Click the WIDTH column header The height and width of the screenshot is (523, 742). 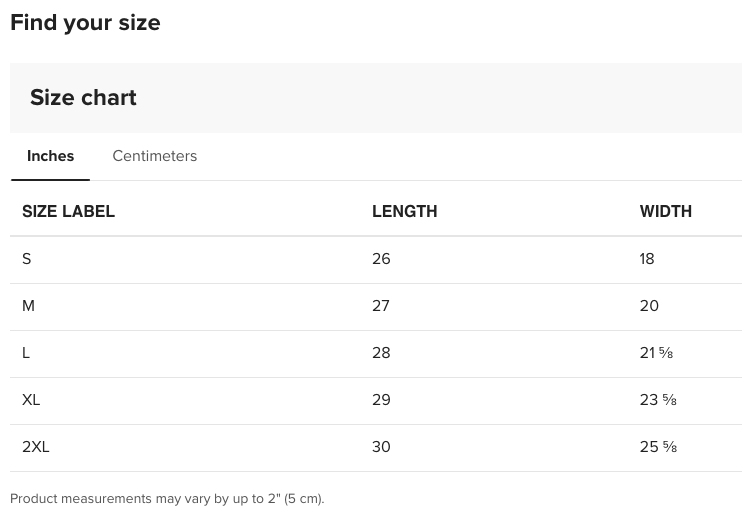[666, 211]
